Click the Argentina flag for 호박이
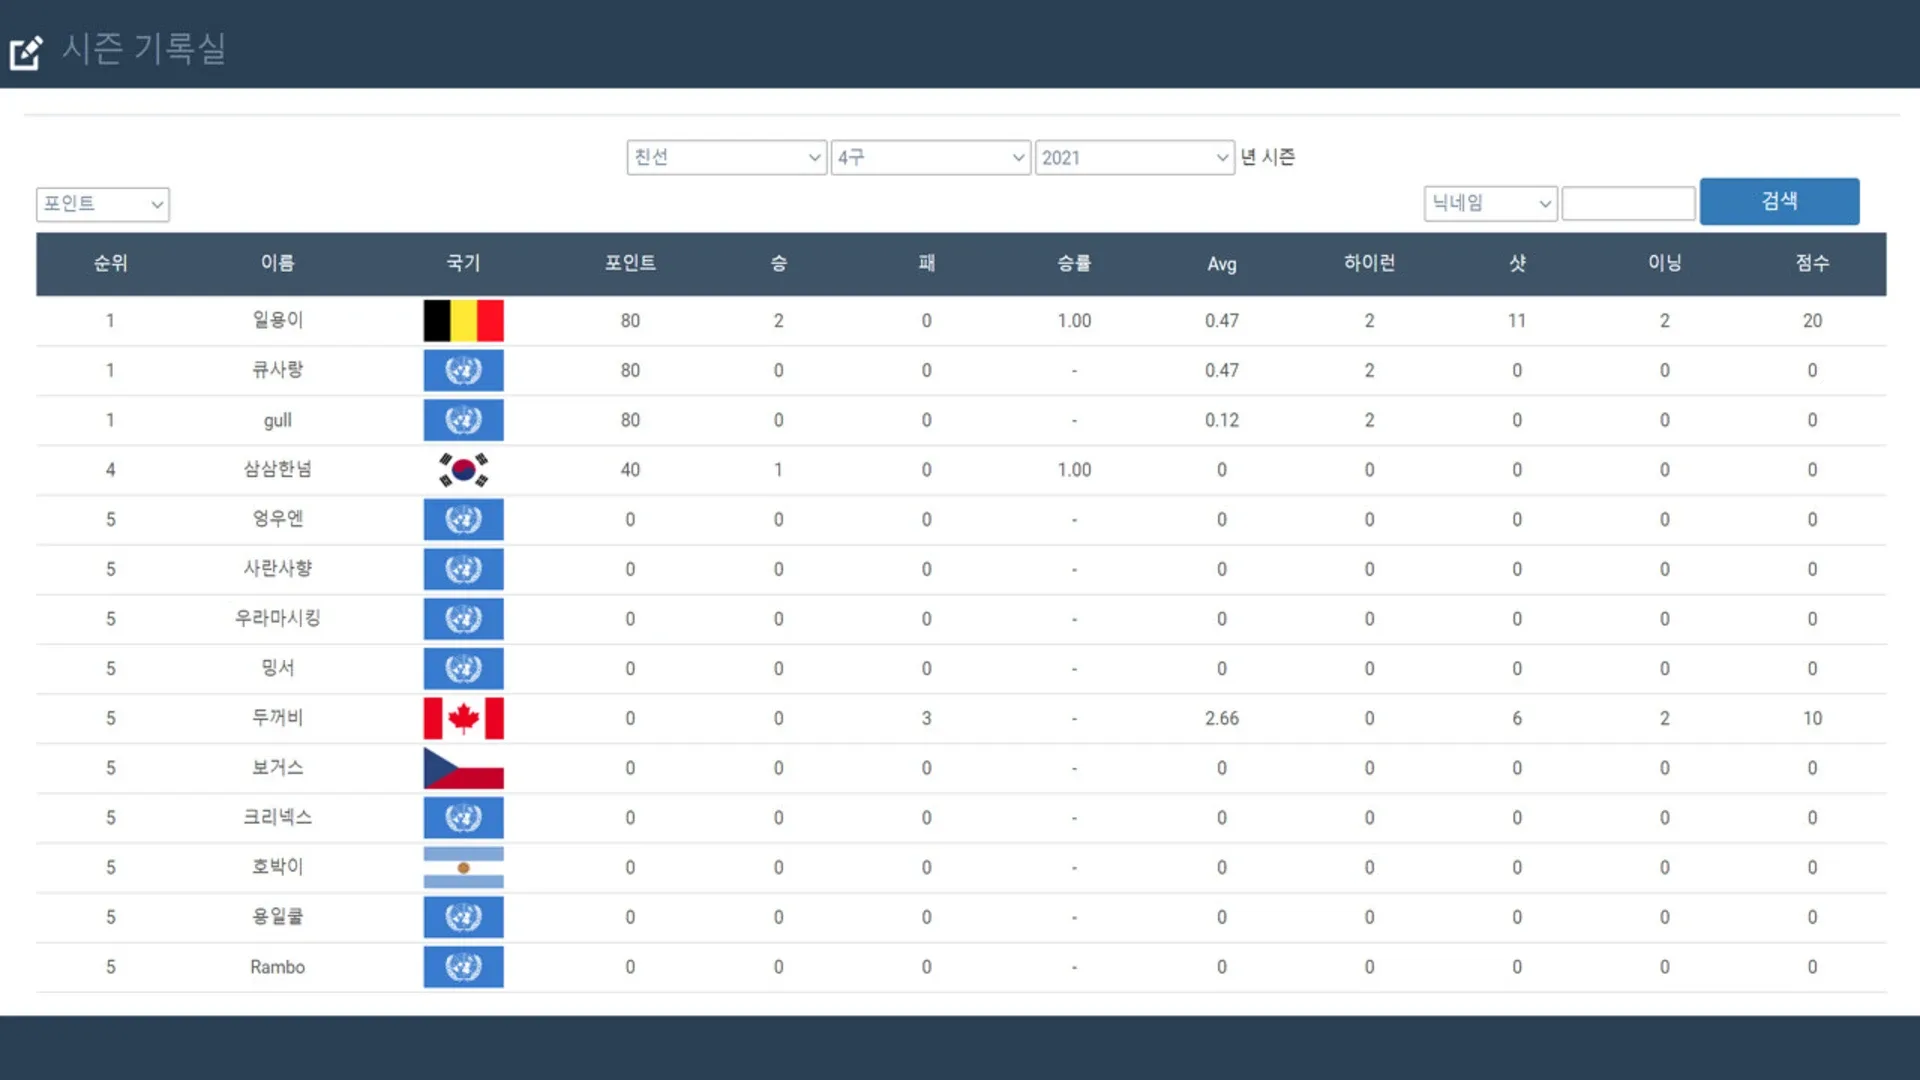 [x=463, y=868]
